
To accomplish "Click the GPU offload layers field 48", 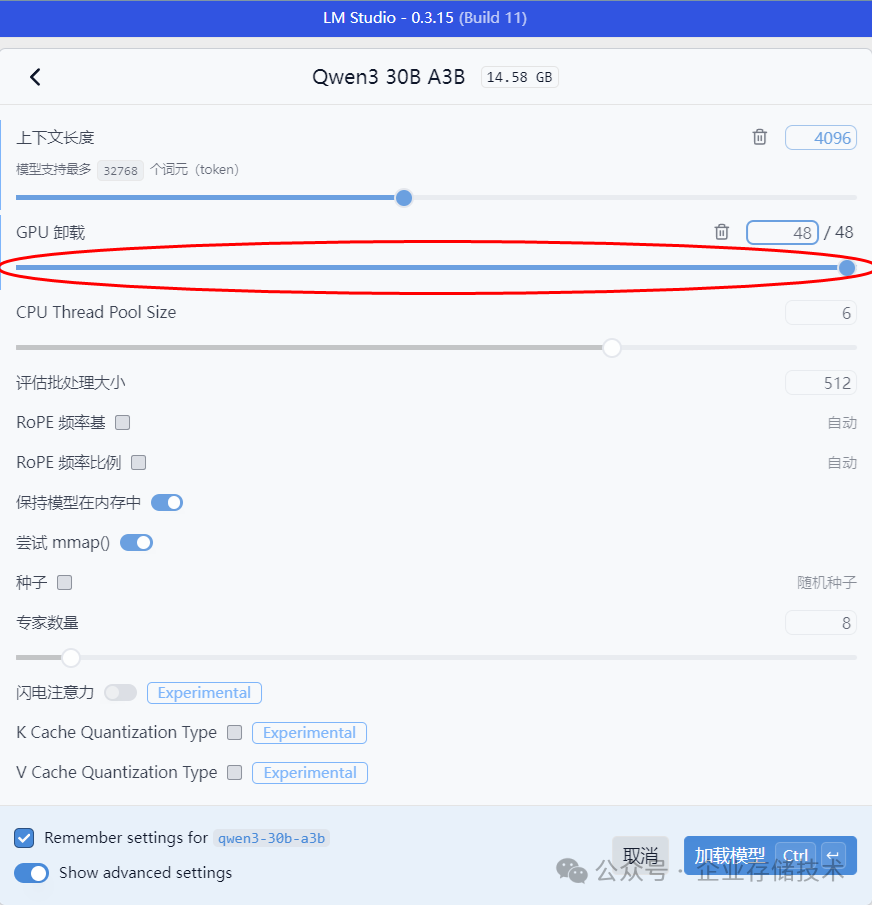I will click(782, 233).
